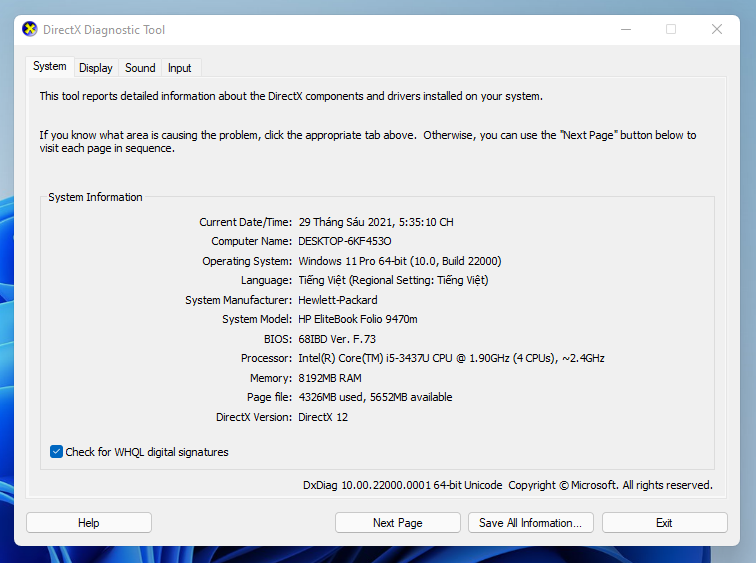Click the HP EliteBook Folio 9470m model text
Screen dimensions: 756x563
[358, 319]
